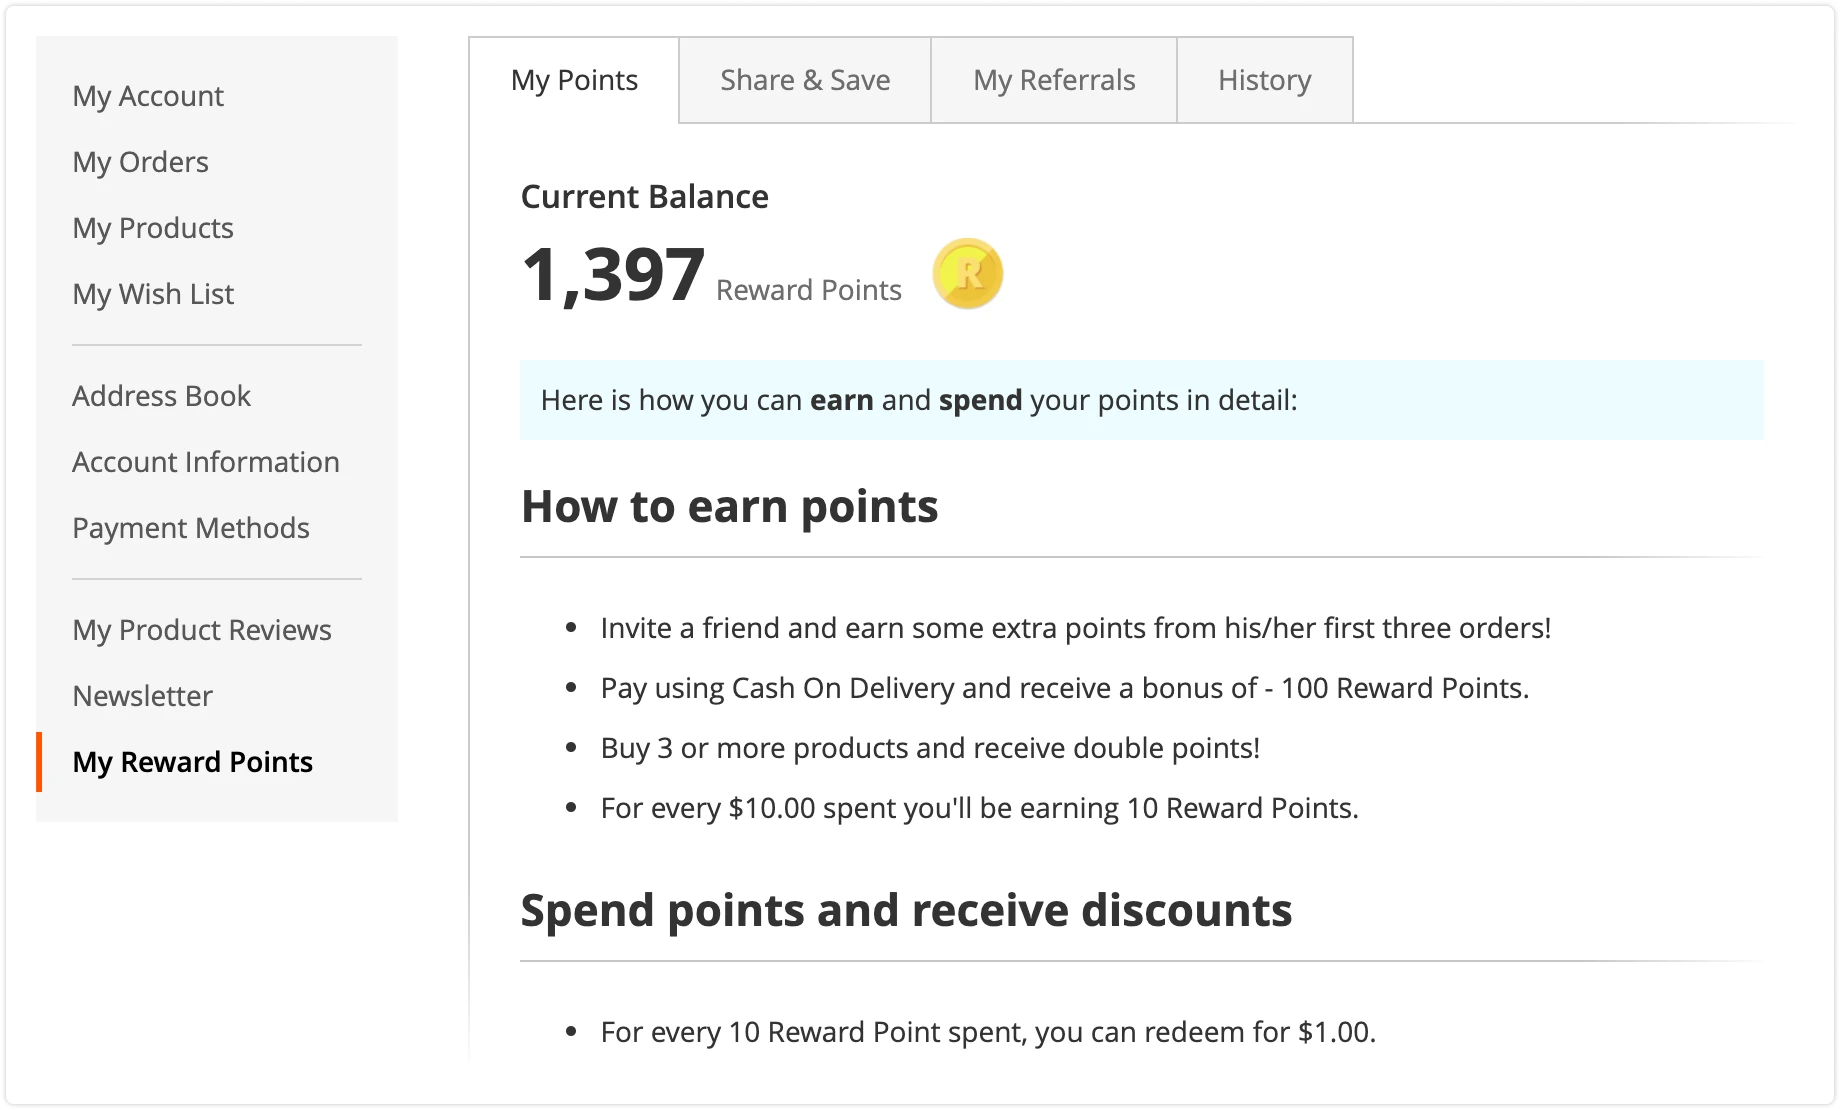Open the My Referrals tab
The width and height of the screenshot is (1840, 1110).
[1053, 79]
